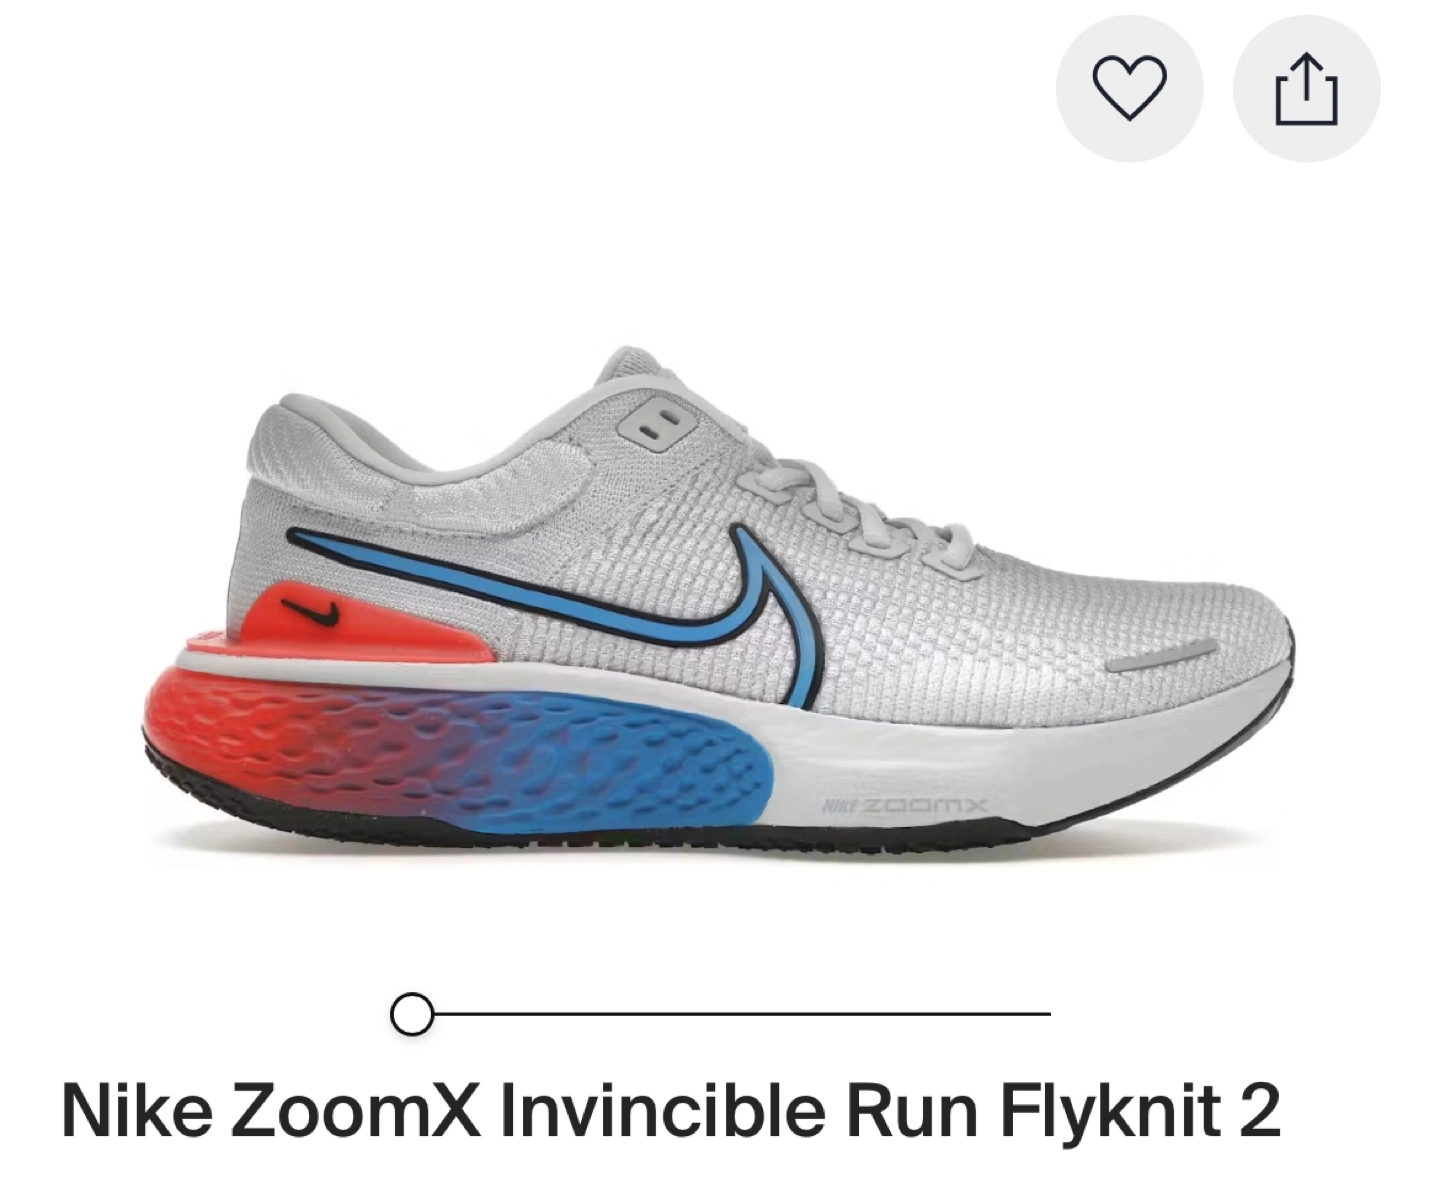Favorite the shoe with the heart icon
Screen dimensions: 1440x1183
[x=1129, y=88]
